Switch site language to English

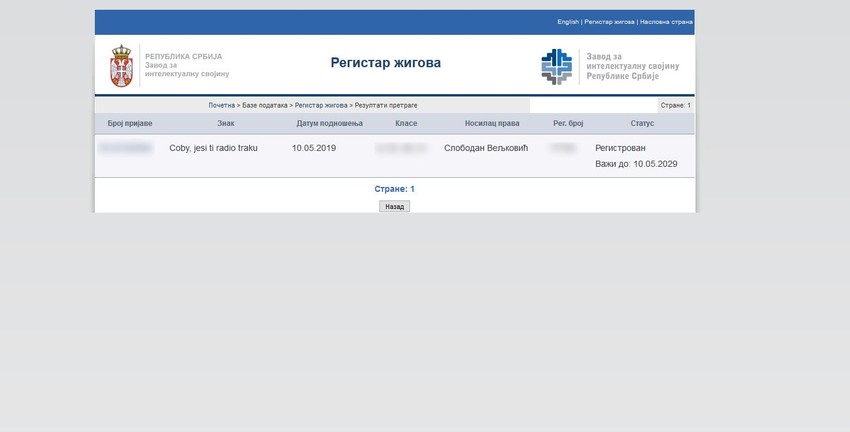pos(568,22)
